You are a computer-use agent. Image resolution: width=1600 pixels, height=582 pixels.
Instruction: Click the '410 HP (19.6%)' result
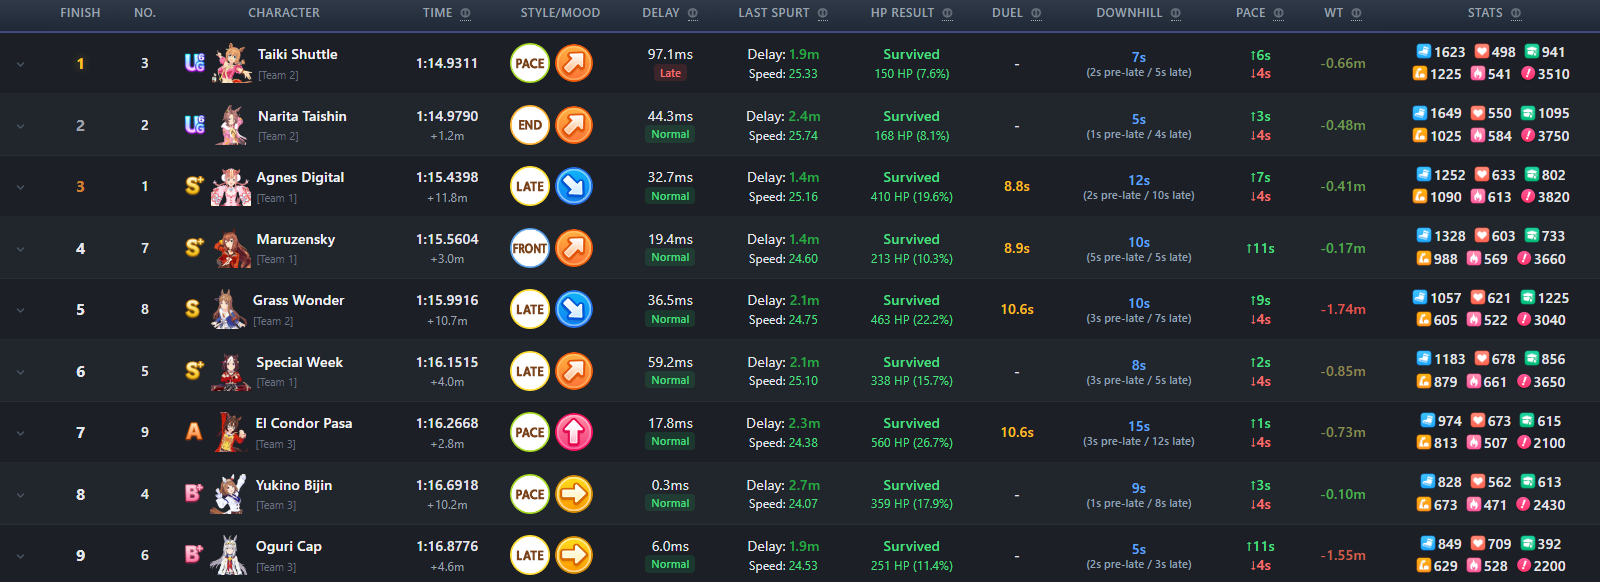pyautogui.click(x=911, y=197)
